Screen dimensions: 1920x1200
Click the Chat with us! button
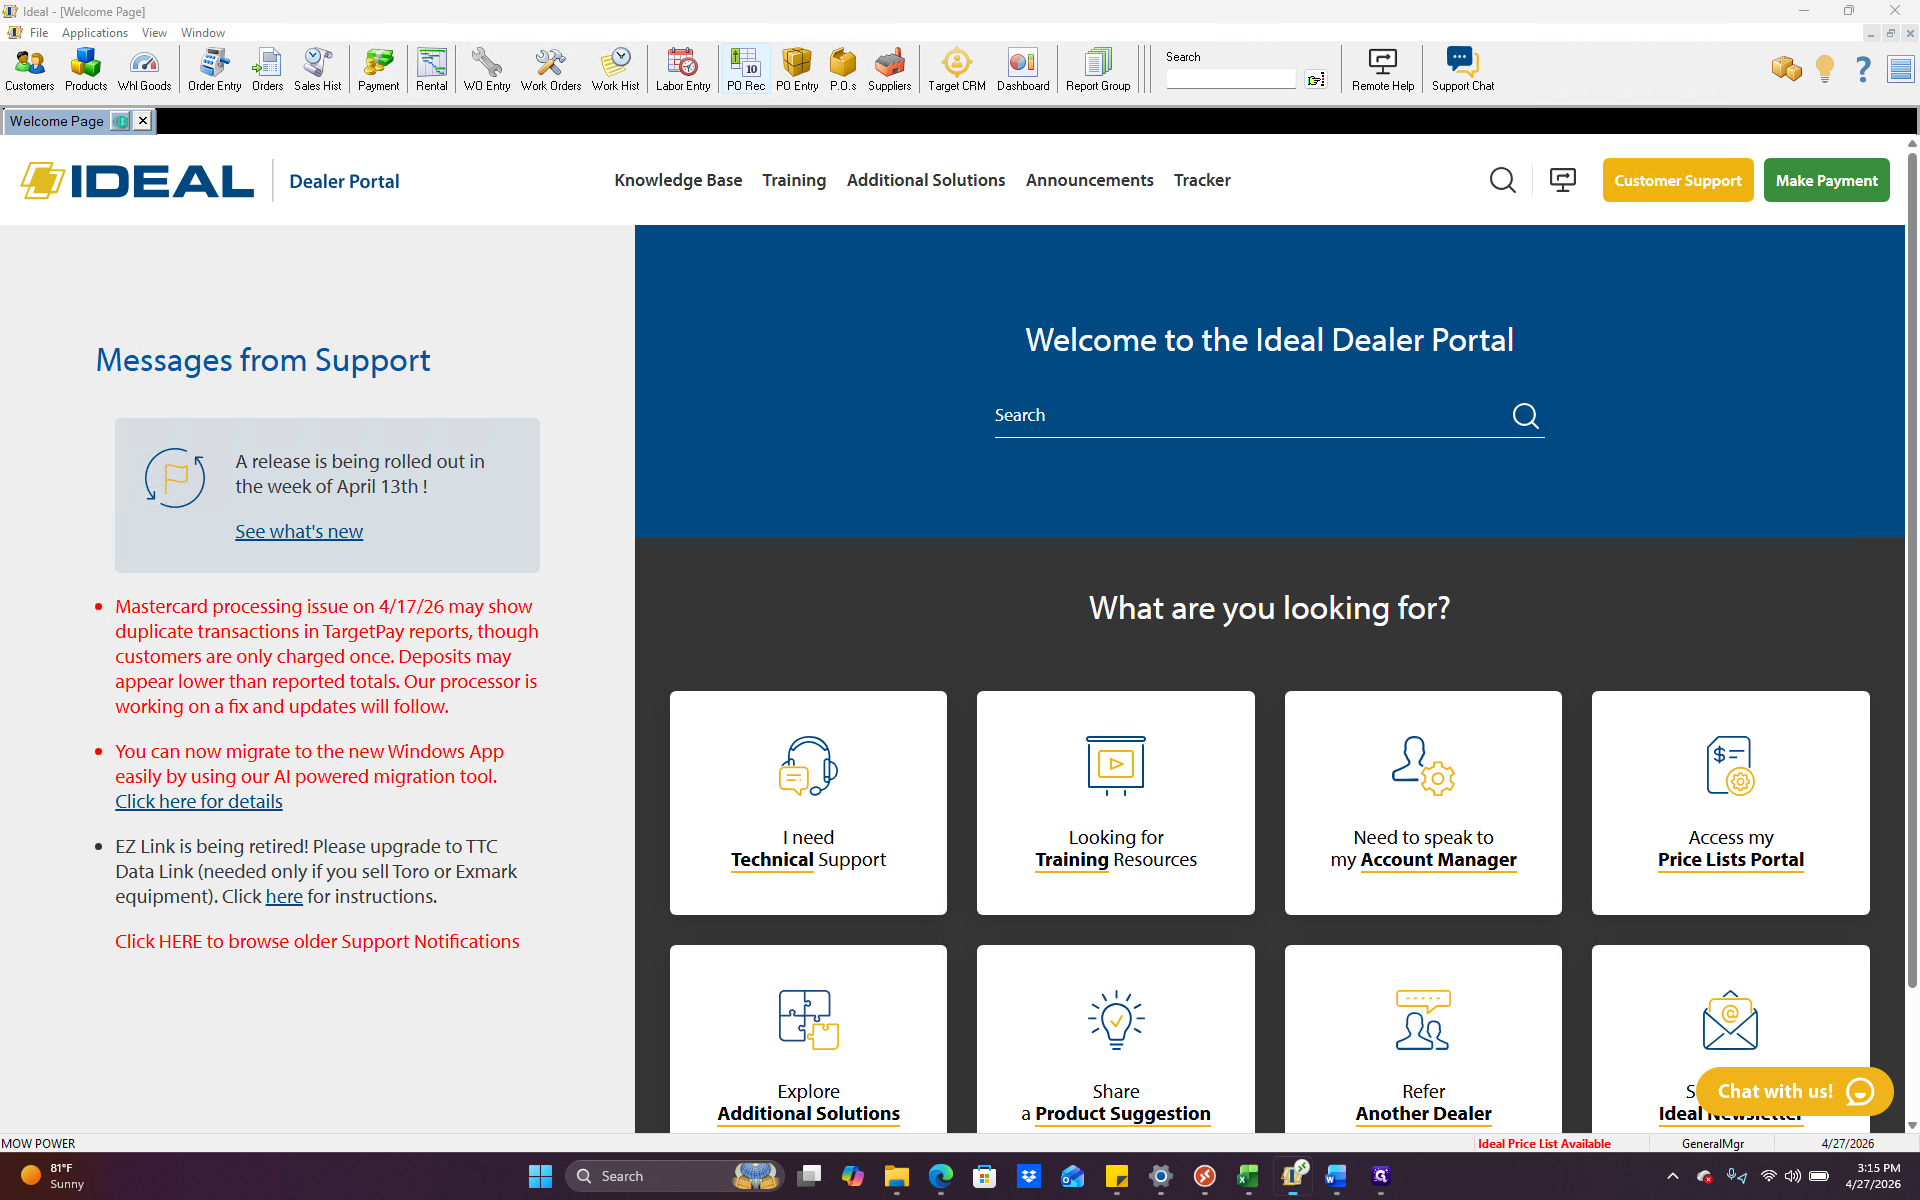click(x=1794, y=1091)
